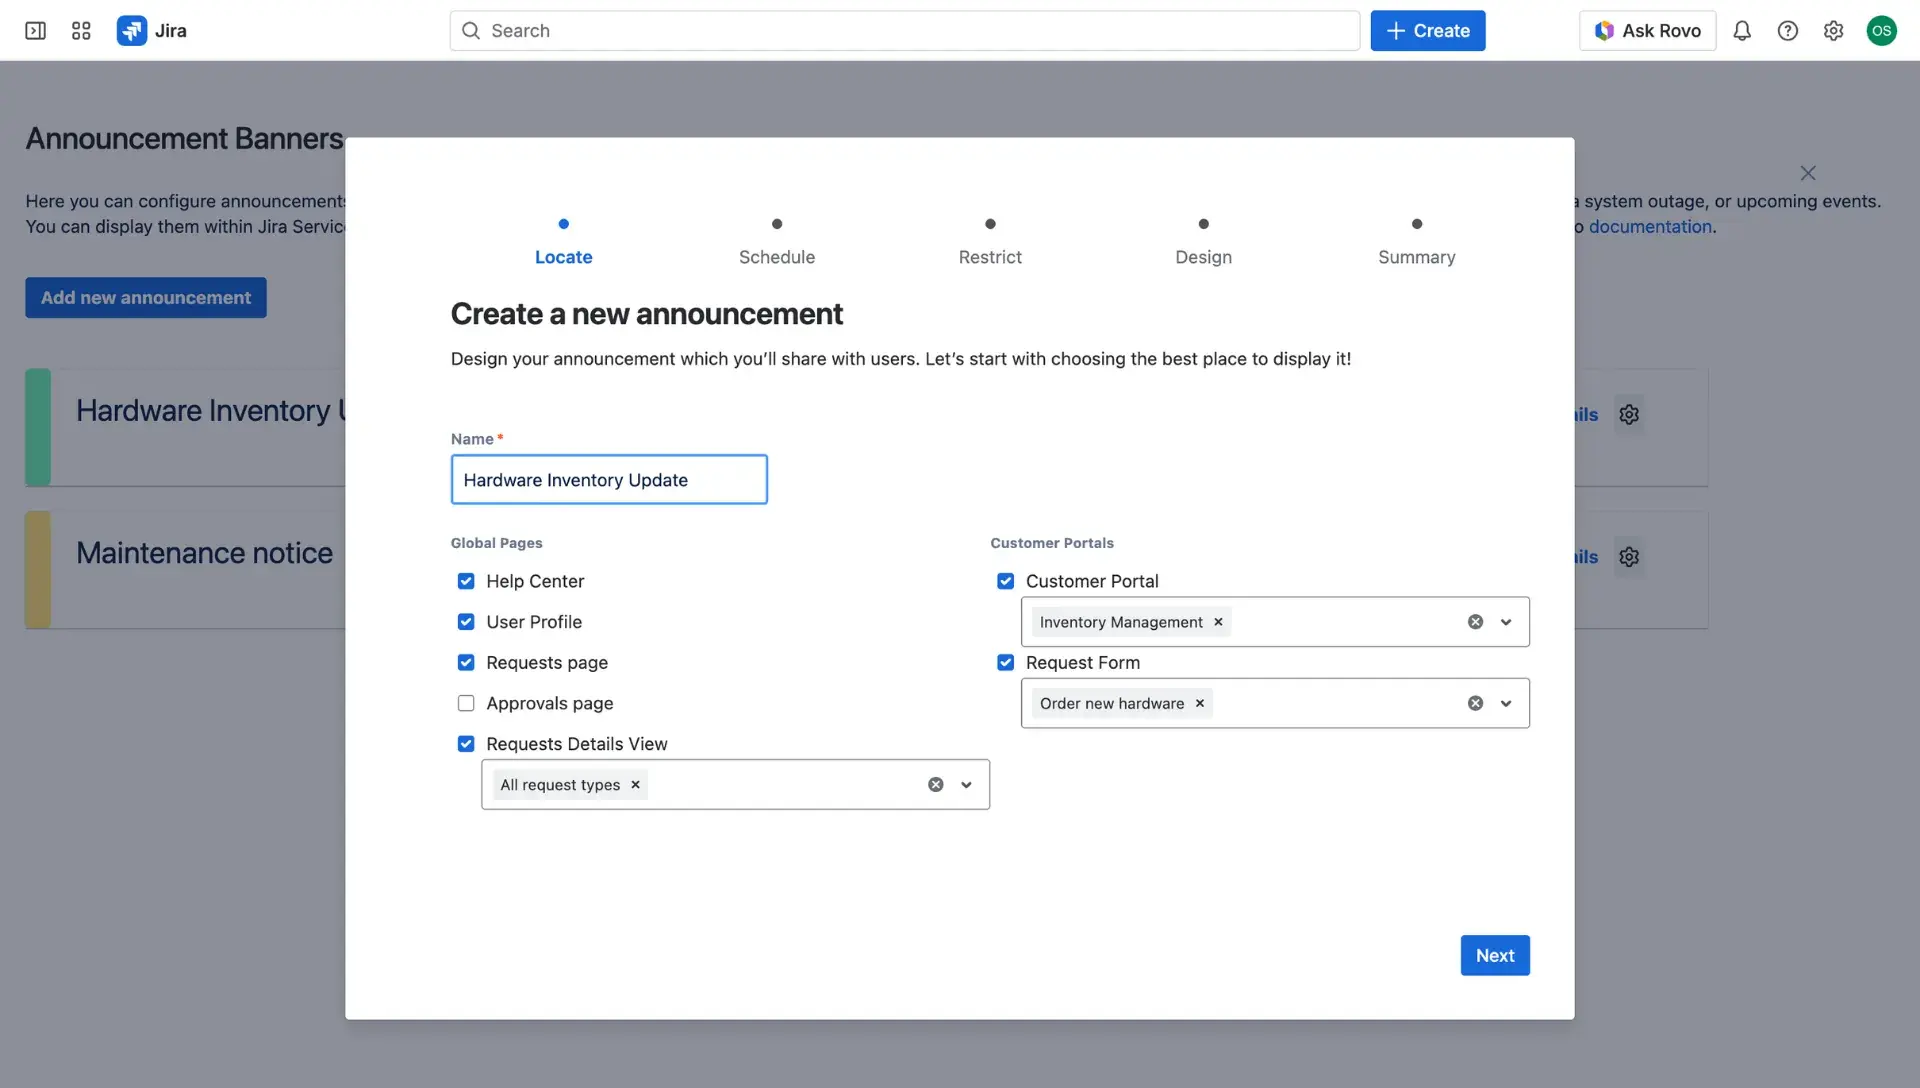Image resolution: width=1920 pixels, height=1088 pixels.
Task: Uncheck the Help Center checkbox
Action: tap(466, 580)
